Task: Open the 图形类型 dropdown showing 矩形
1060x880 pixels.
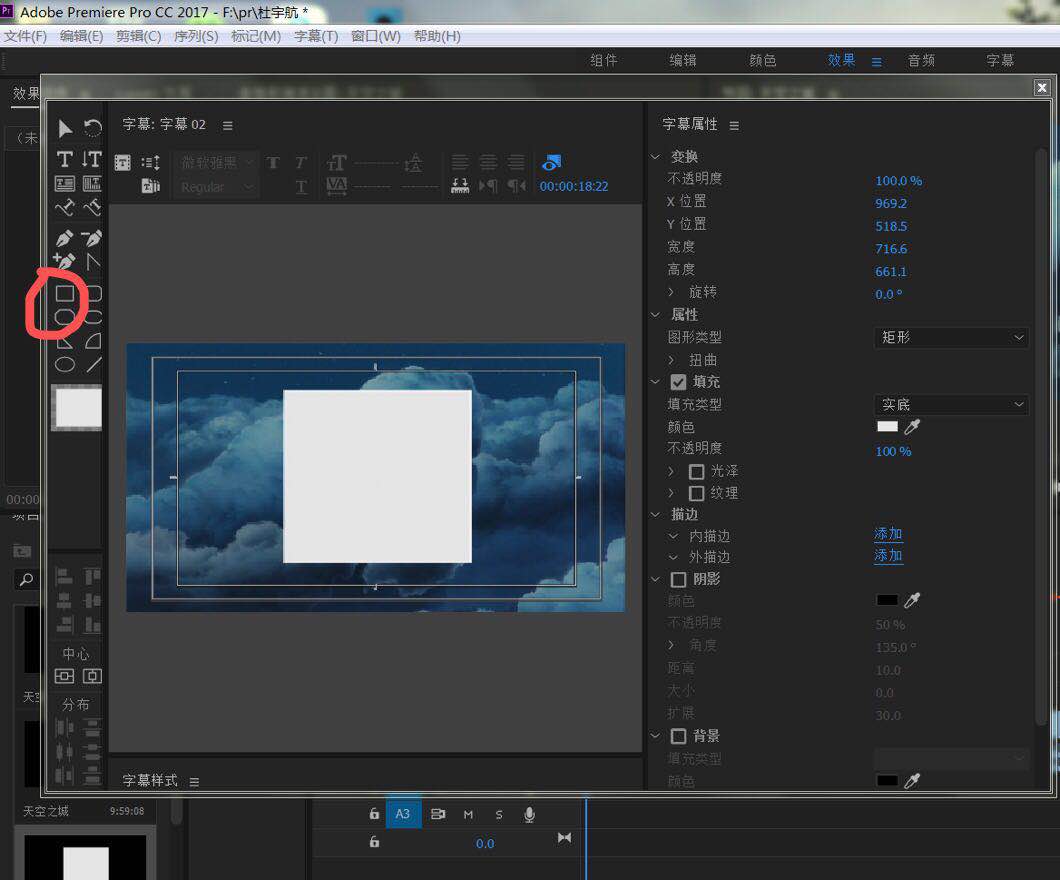Action: point(951,338)
